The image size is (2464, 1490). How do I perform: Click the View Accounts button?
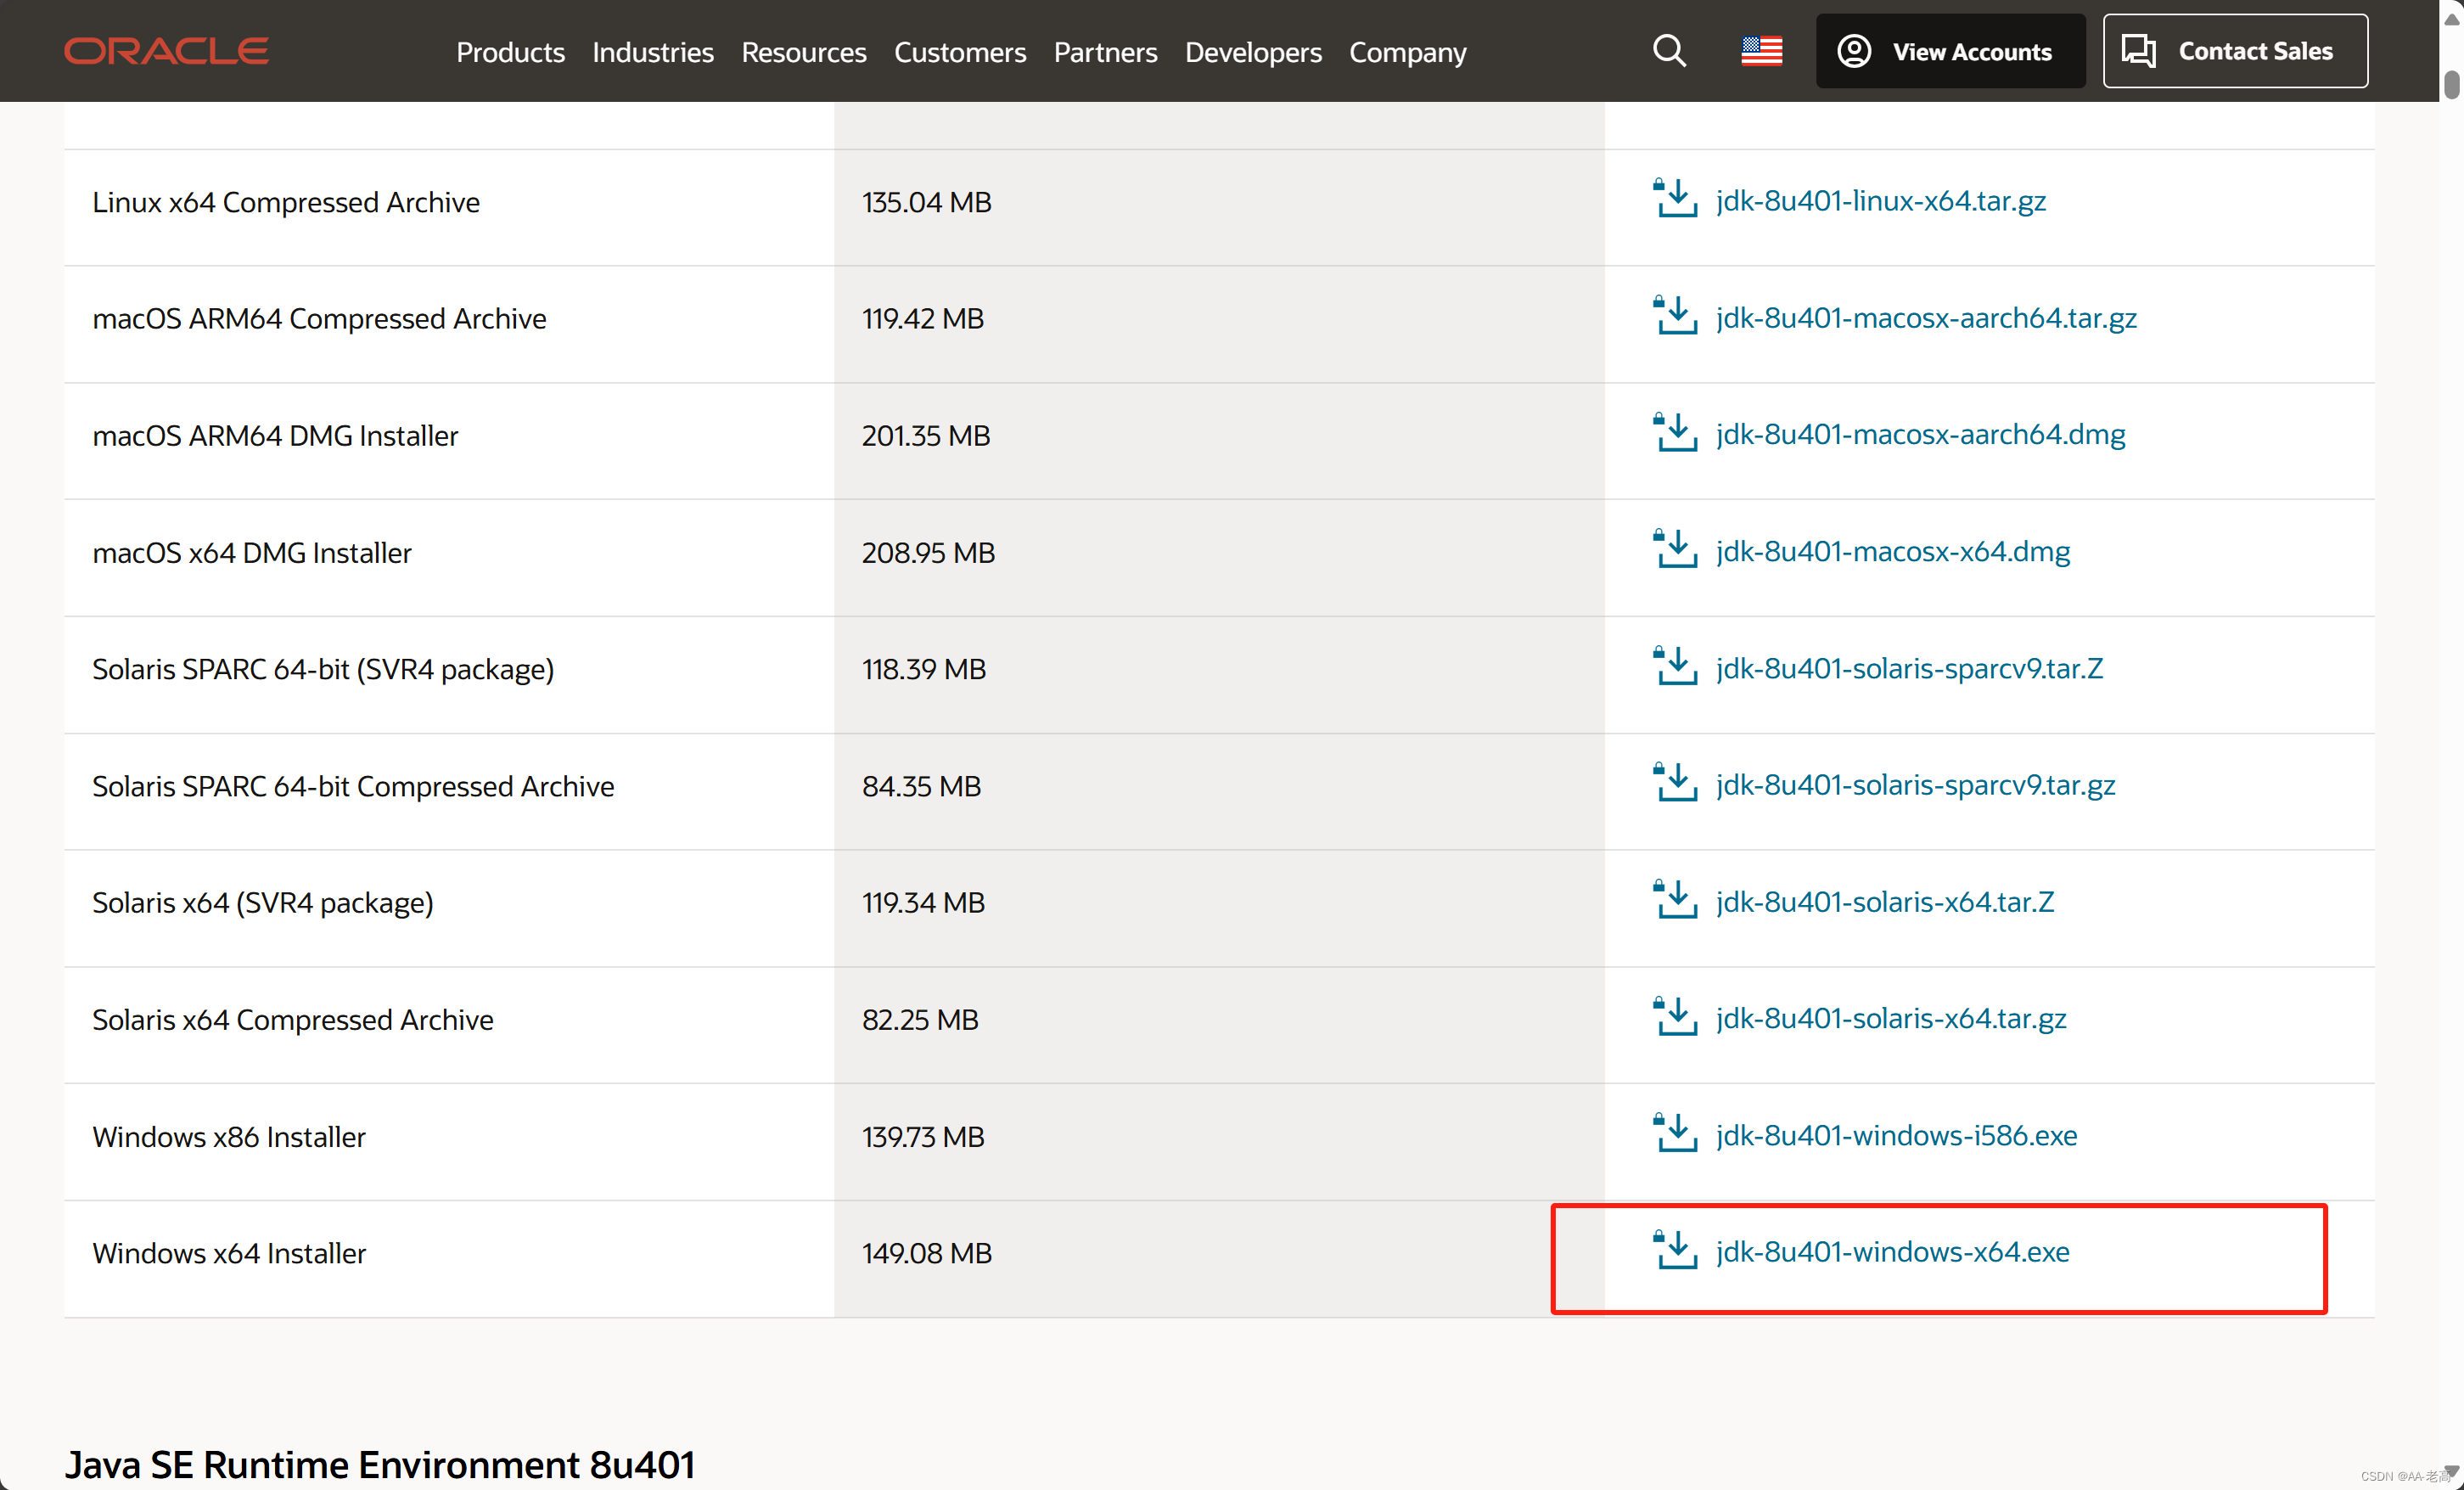click(x=1950, y=51)
